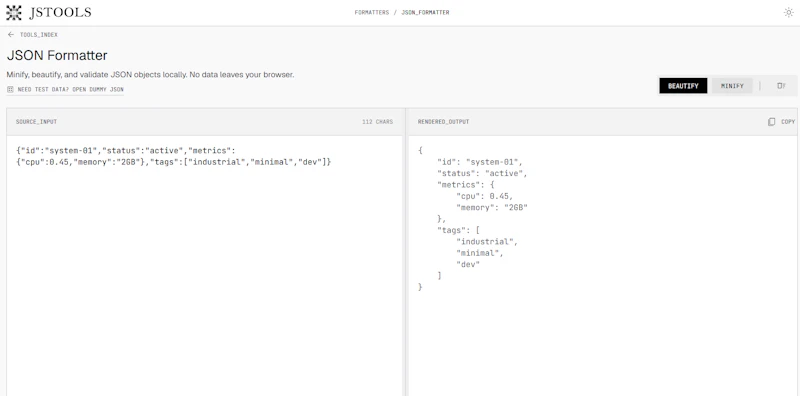The width and height of the screenshot is (800, 396).
Task: Select output line "metrics": {
Action: tap(466, 185)
